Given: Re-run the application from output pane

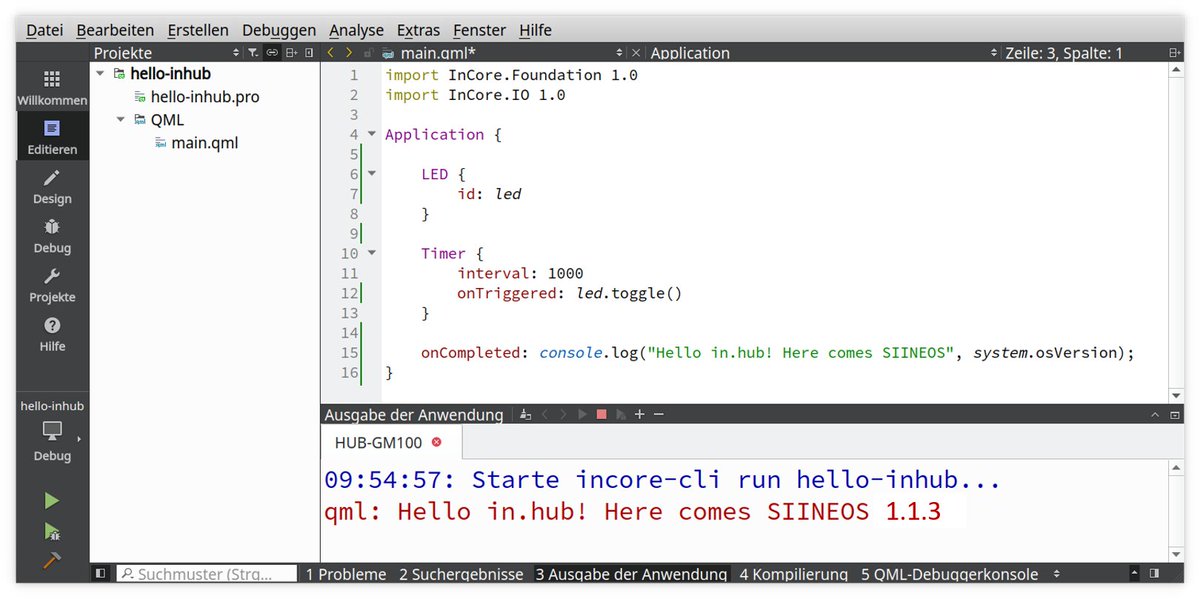Looking at the screenshot, I should point(583,414).
